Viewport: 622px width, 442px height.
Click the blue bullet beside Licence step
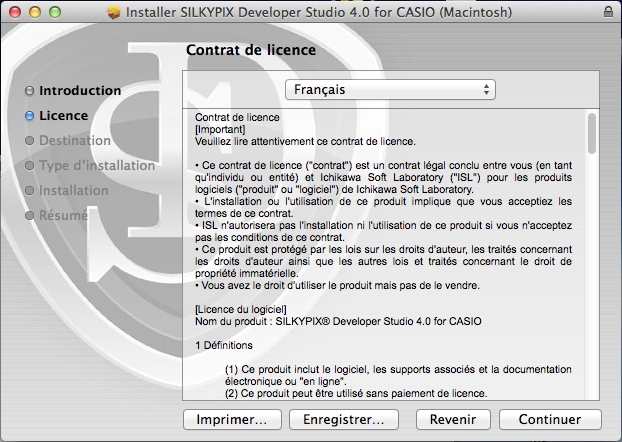click(30, 116)
